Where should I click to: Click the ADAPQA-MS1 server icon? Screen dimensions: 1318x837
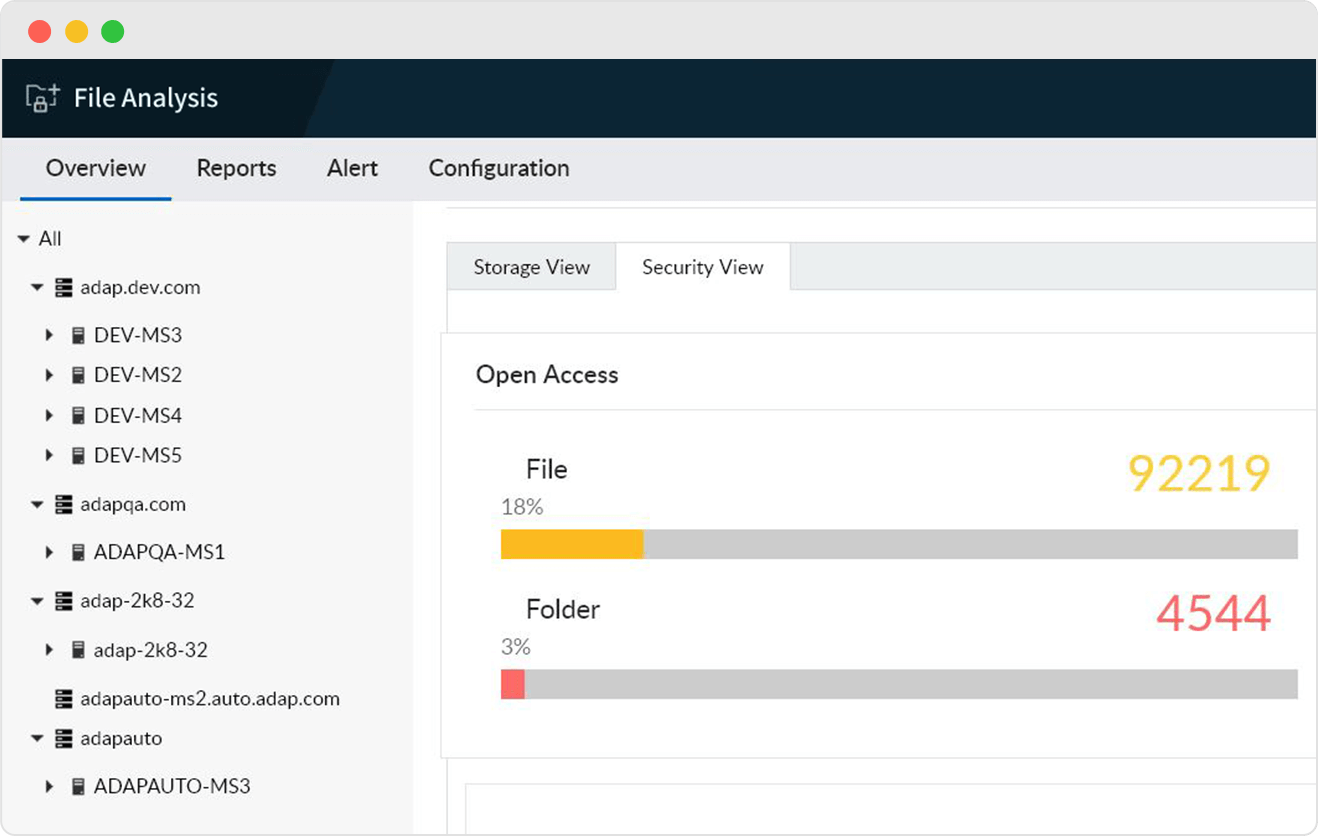tap(78, 552)
